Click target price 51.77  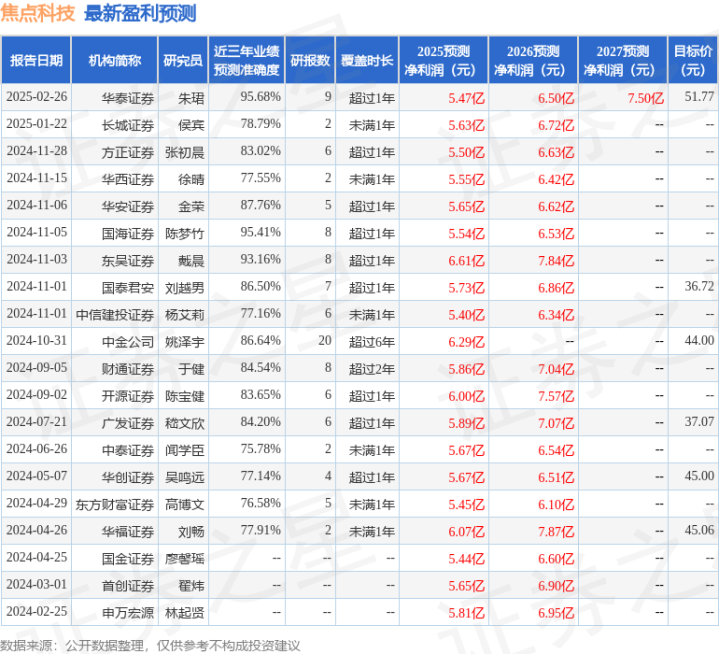(699, 97)
